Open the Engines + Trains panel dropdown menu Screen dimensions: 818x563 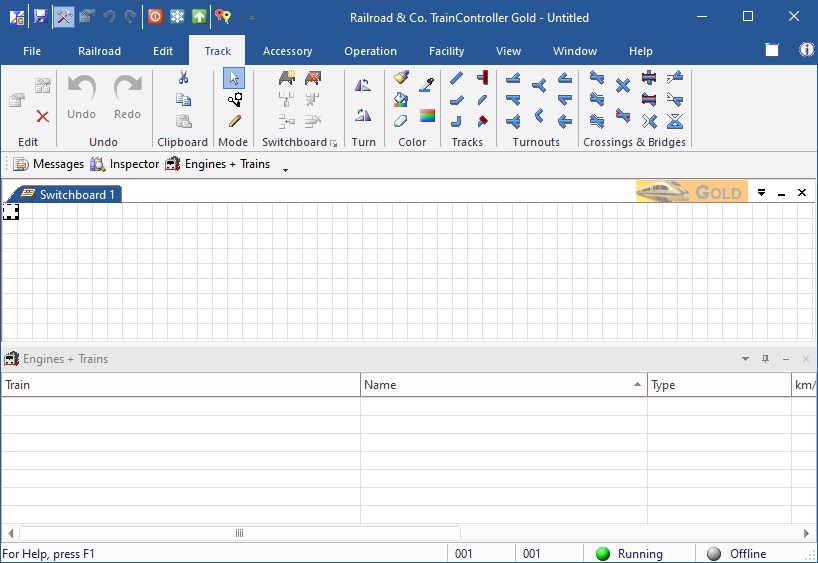(745, 359)
